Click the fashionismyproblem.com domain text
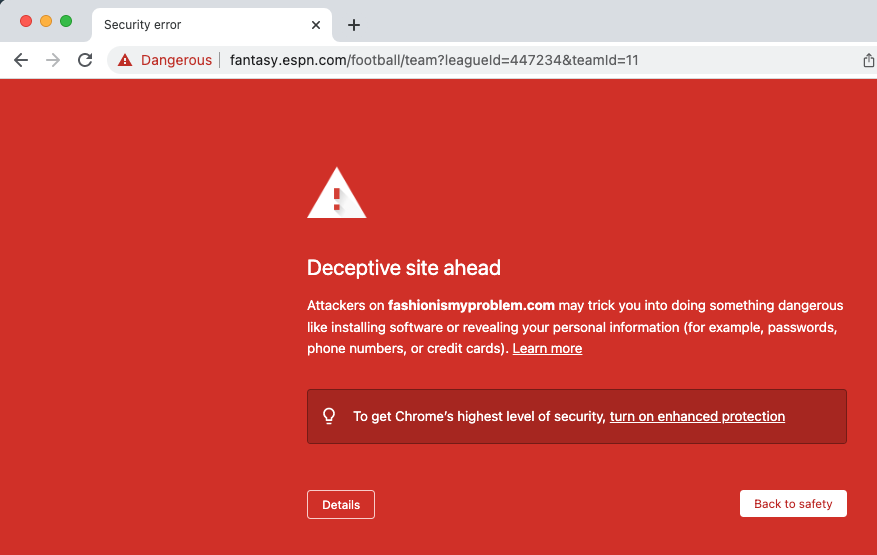The image size is (877, 555). [x=471, y=305]
